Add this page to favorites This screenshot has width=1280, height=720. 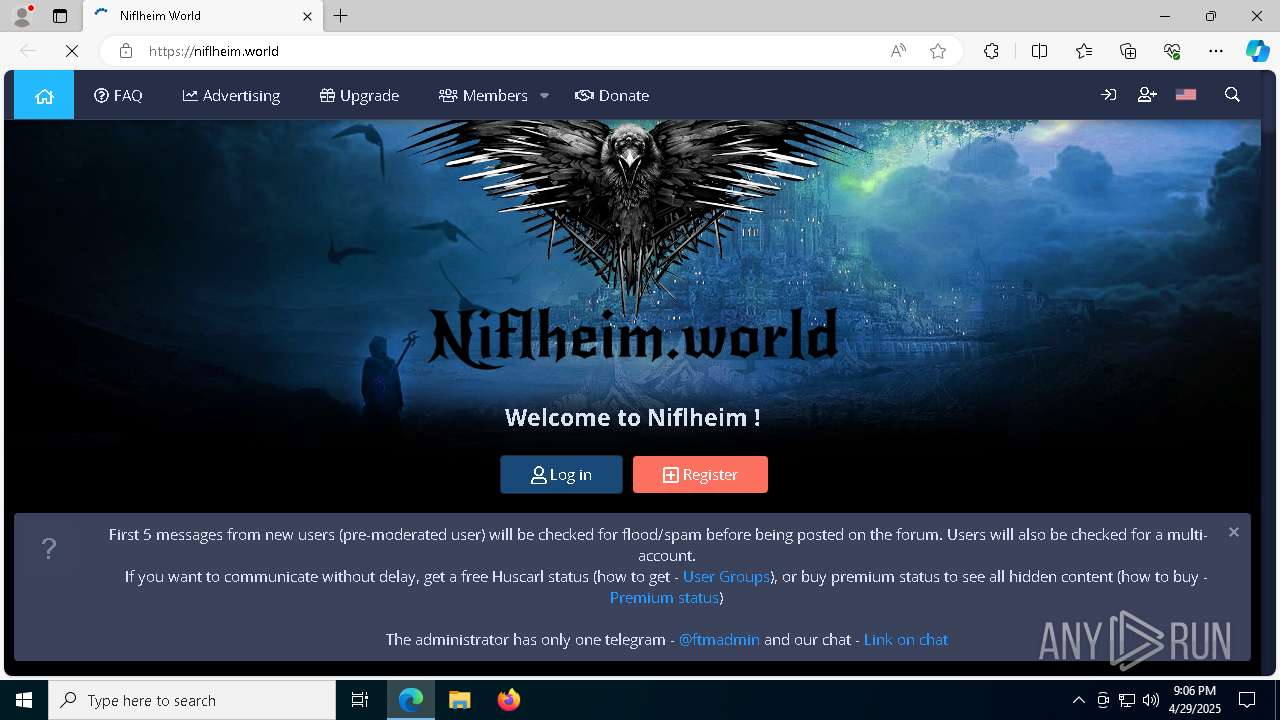(938, 51)
